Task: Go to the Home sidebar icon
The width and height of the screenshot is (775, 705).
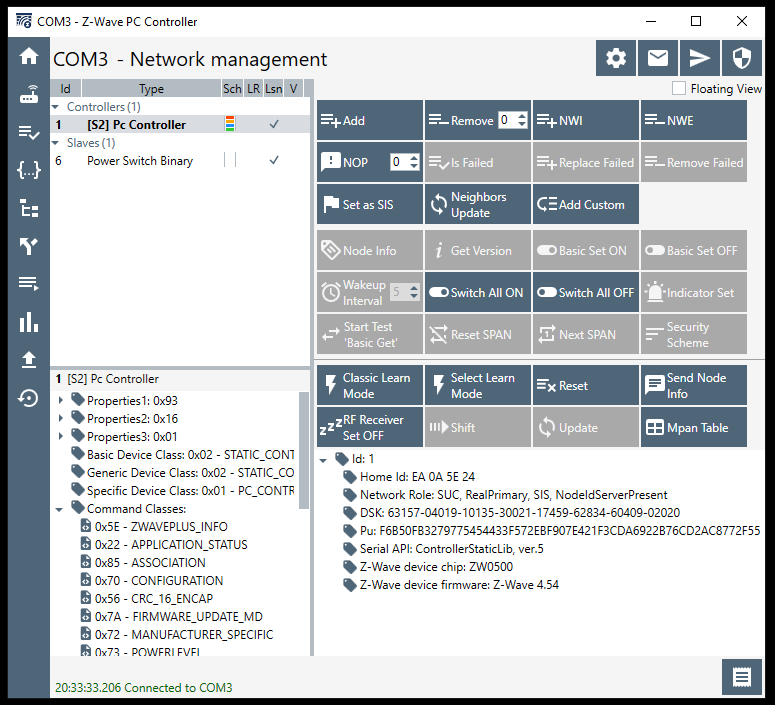Action: click(29, 57)
